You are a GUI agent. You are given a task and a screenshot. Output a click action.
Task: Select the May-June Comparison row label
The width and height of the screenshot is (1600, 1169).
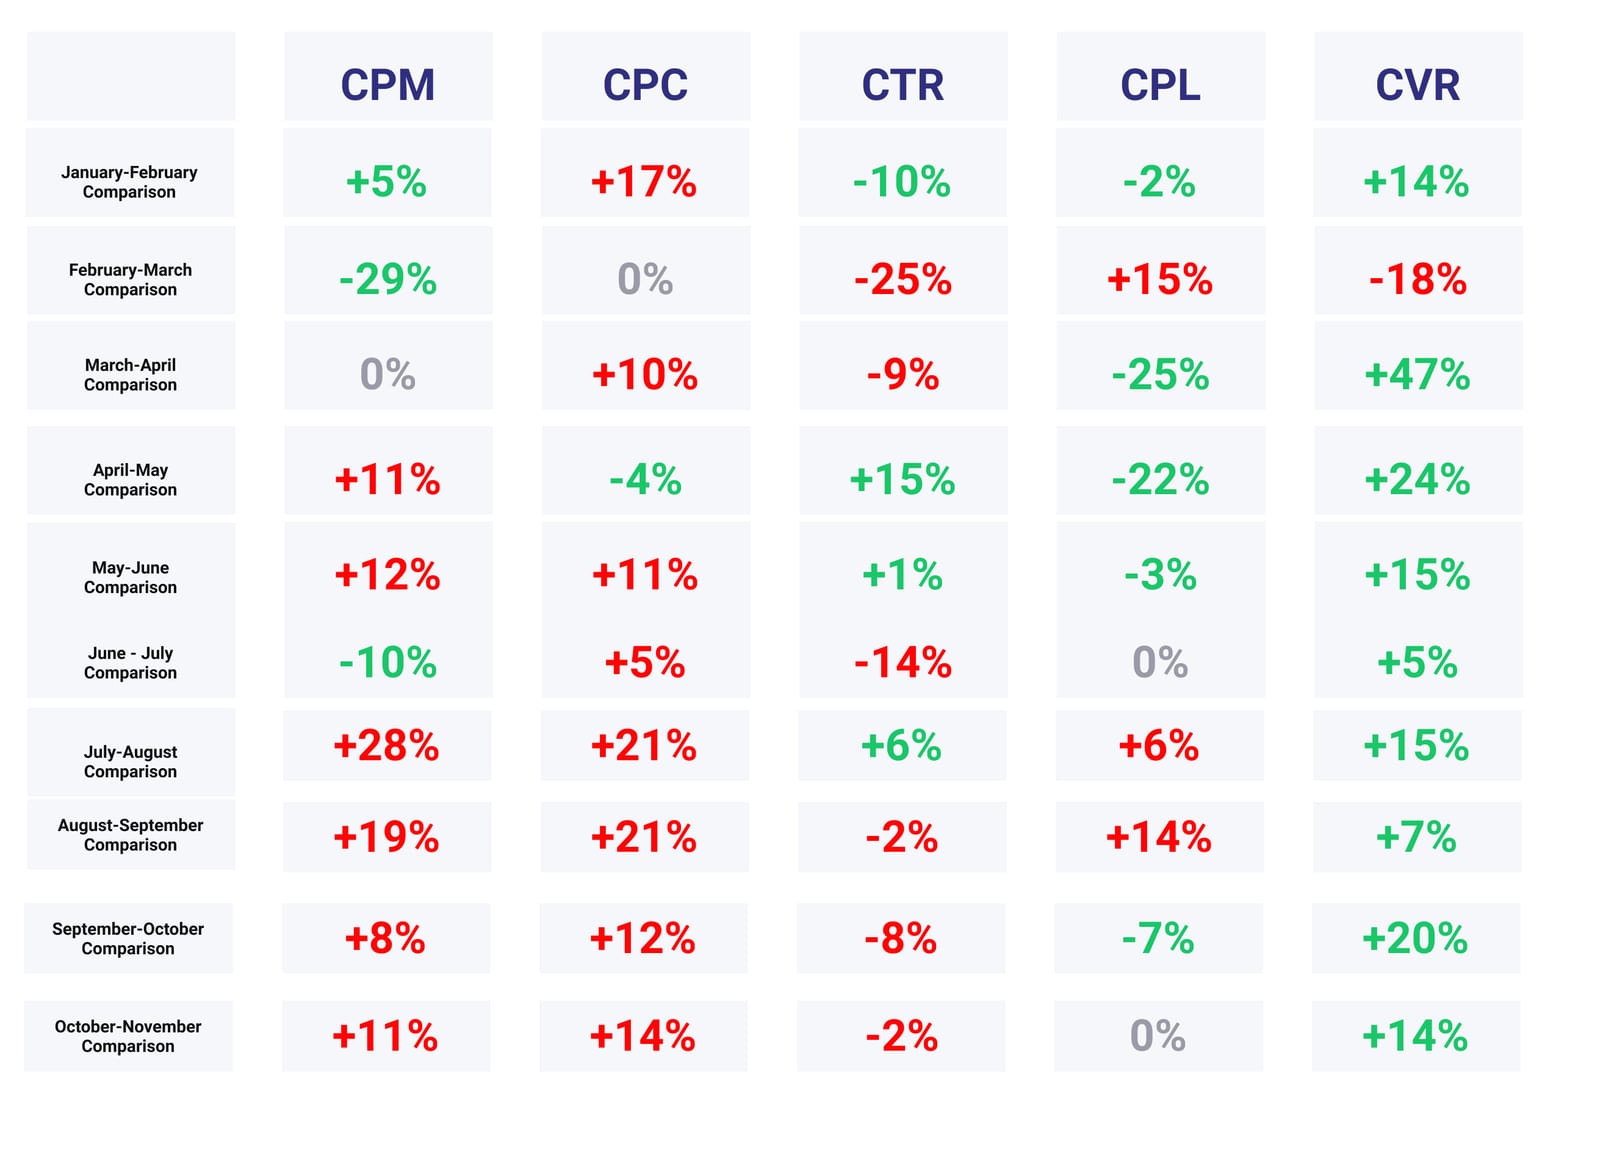click(x=130, y=577)
